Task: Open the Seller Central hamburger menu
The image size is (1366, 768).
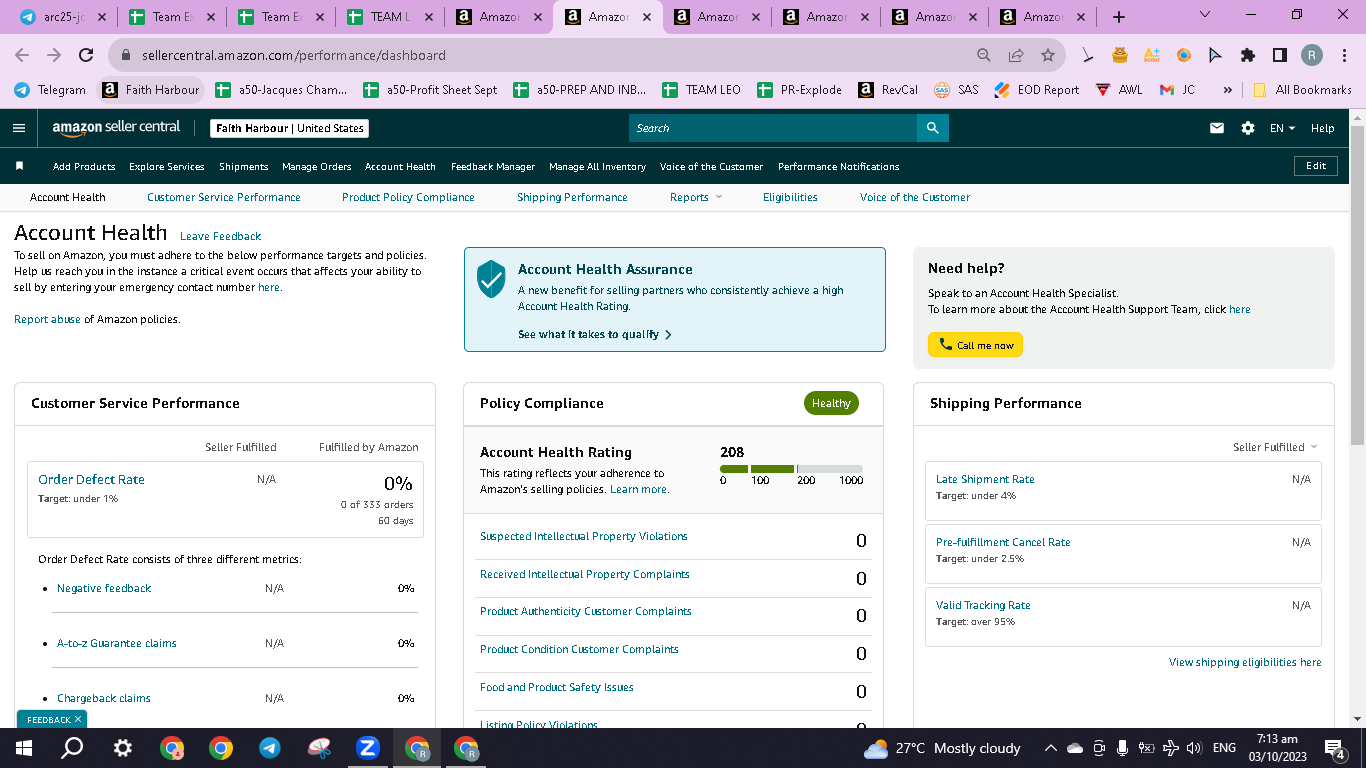Action: click(19, 128)
